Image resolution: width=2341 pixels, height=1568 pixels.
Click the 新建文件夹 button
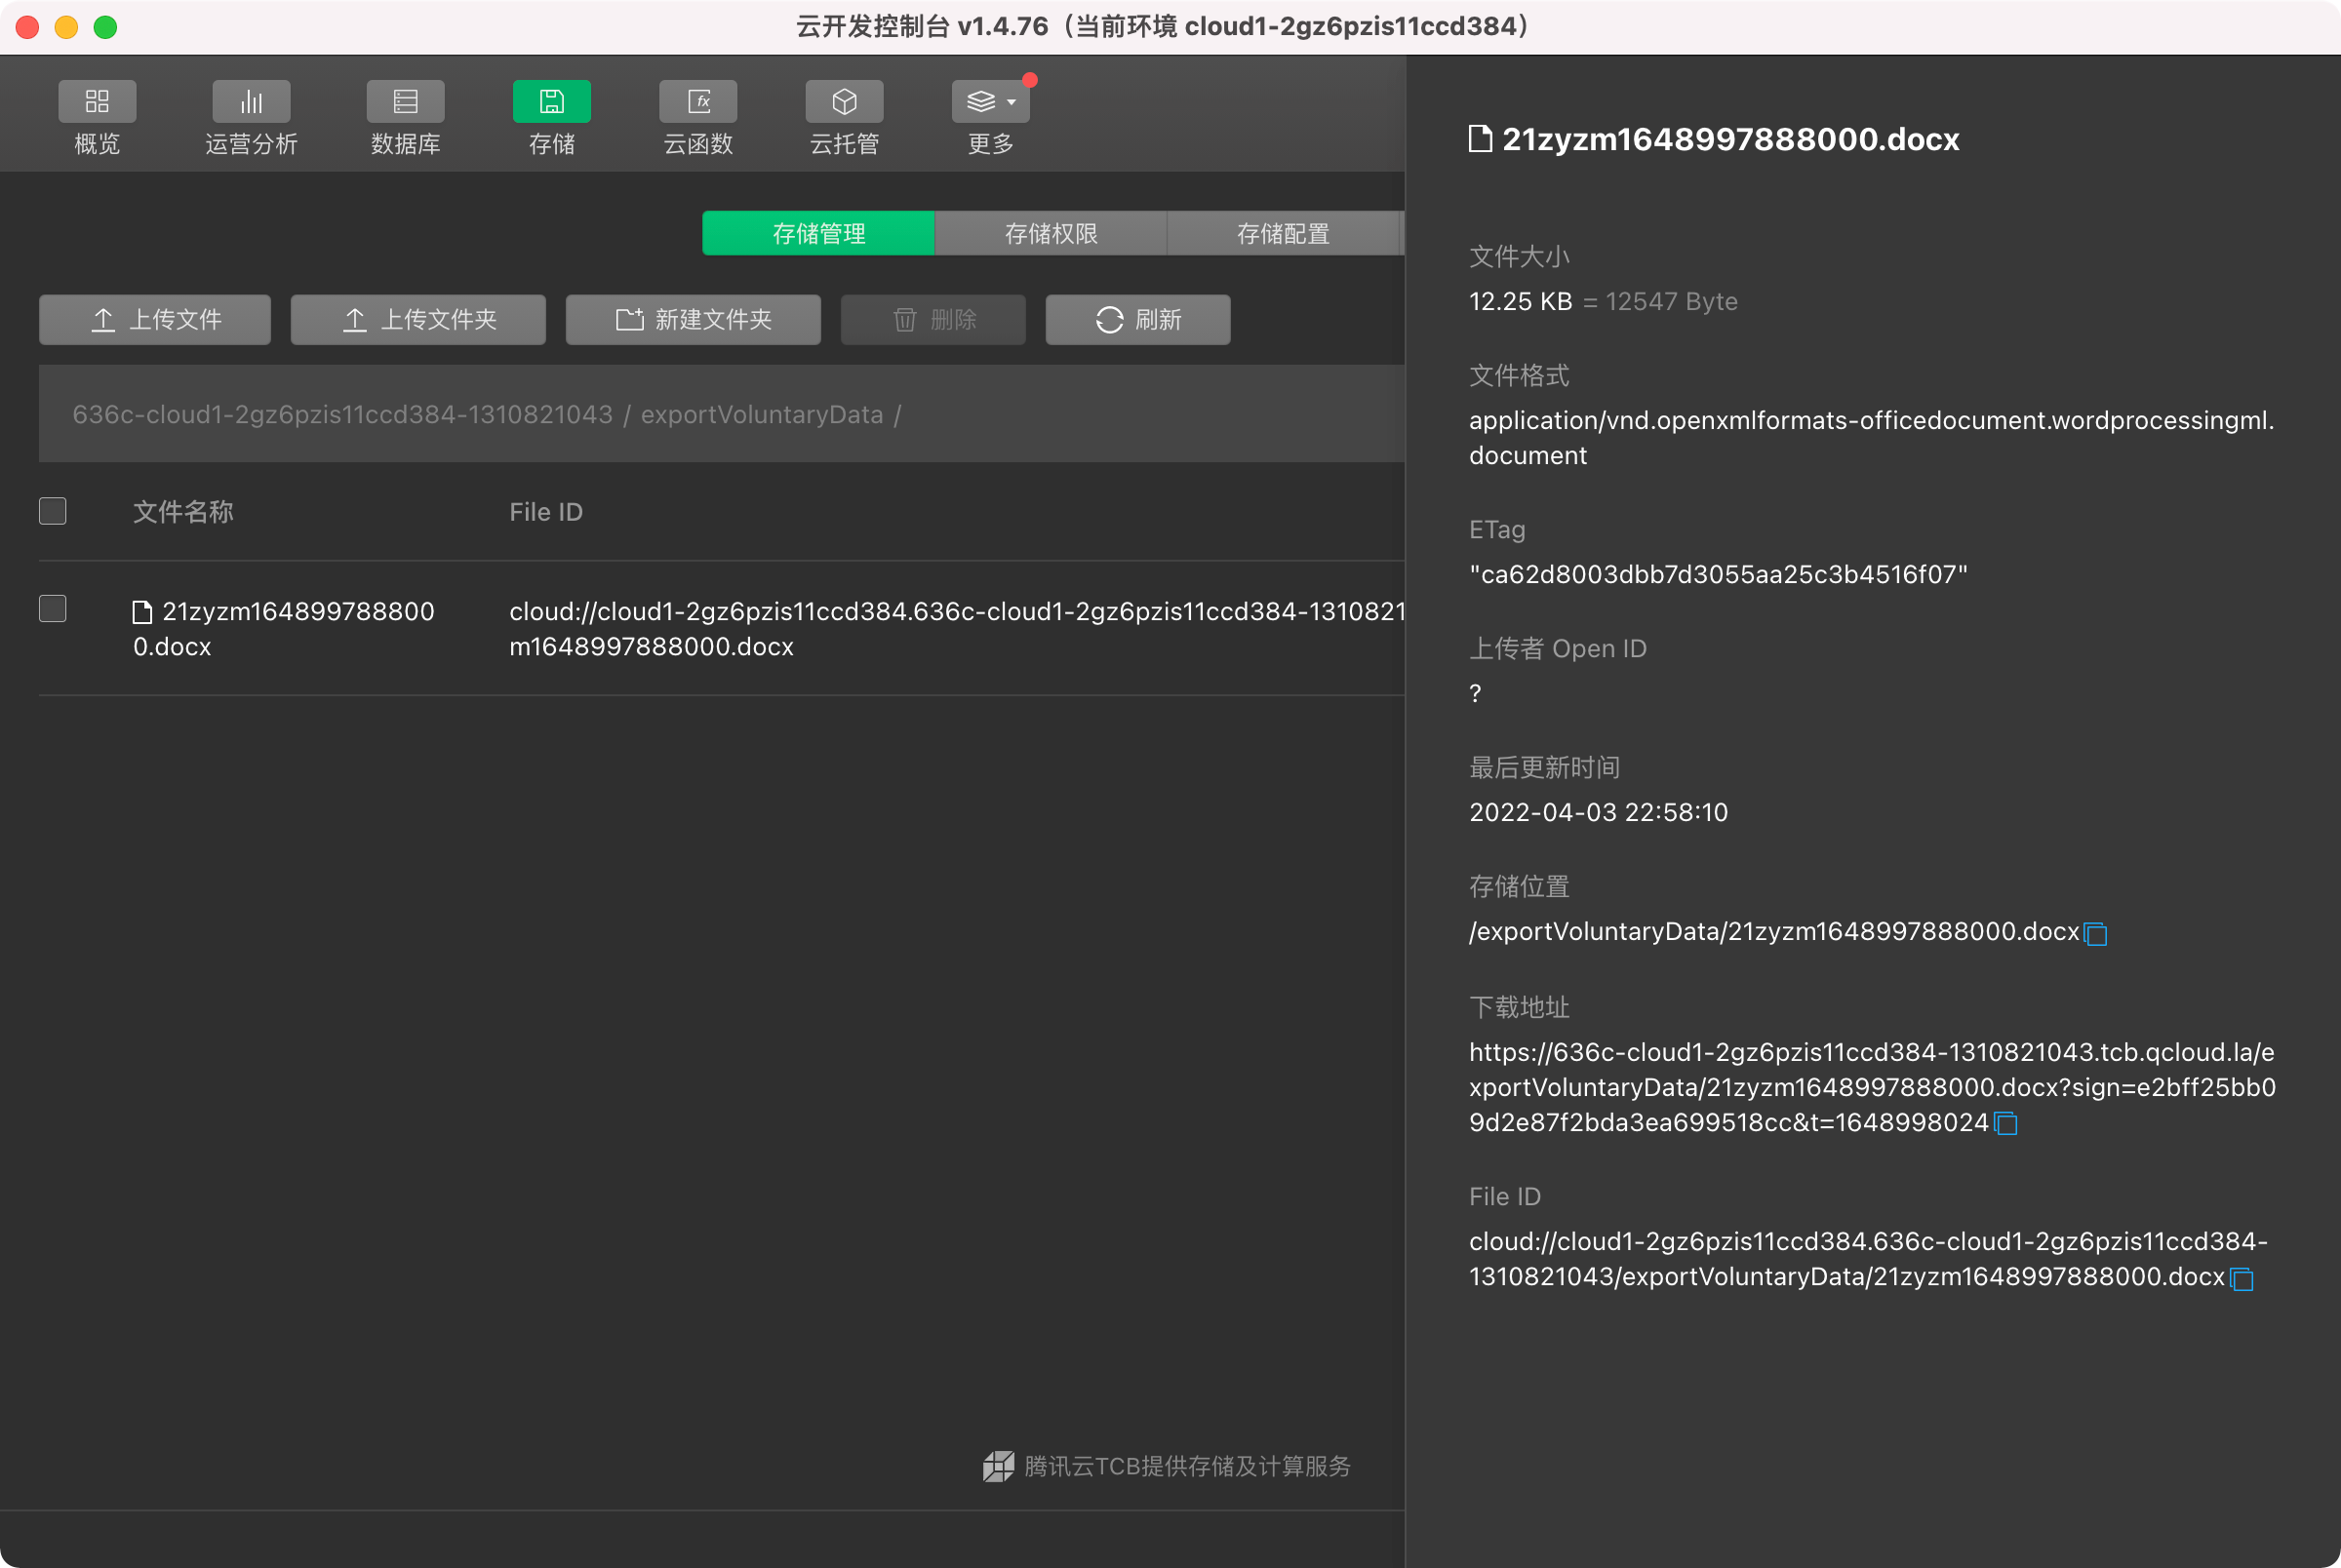[x=693, y=320]
